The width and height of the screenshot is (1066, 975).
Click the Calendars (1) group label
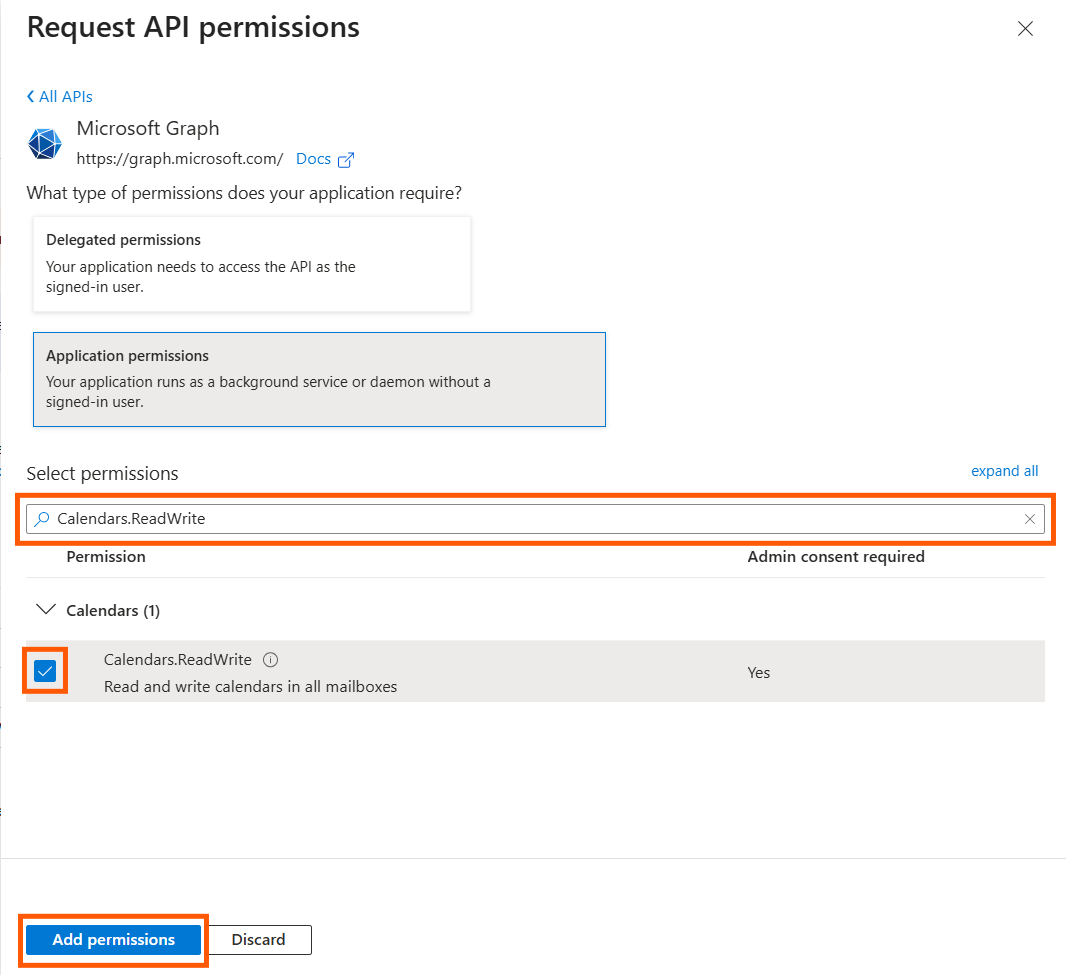[x=113, y=610]
